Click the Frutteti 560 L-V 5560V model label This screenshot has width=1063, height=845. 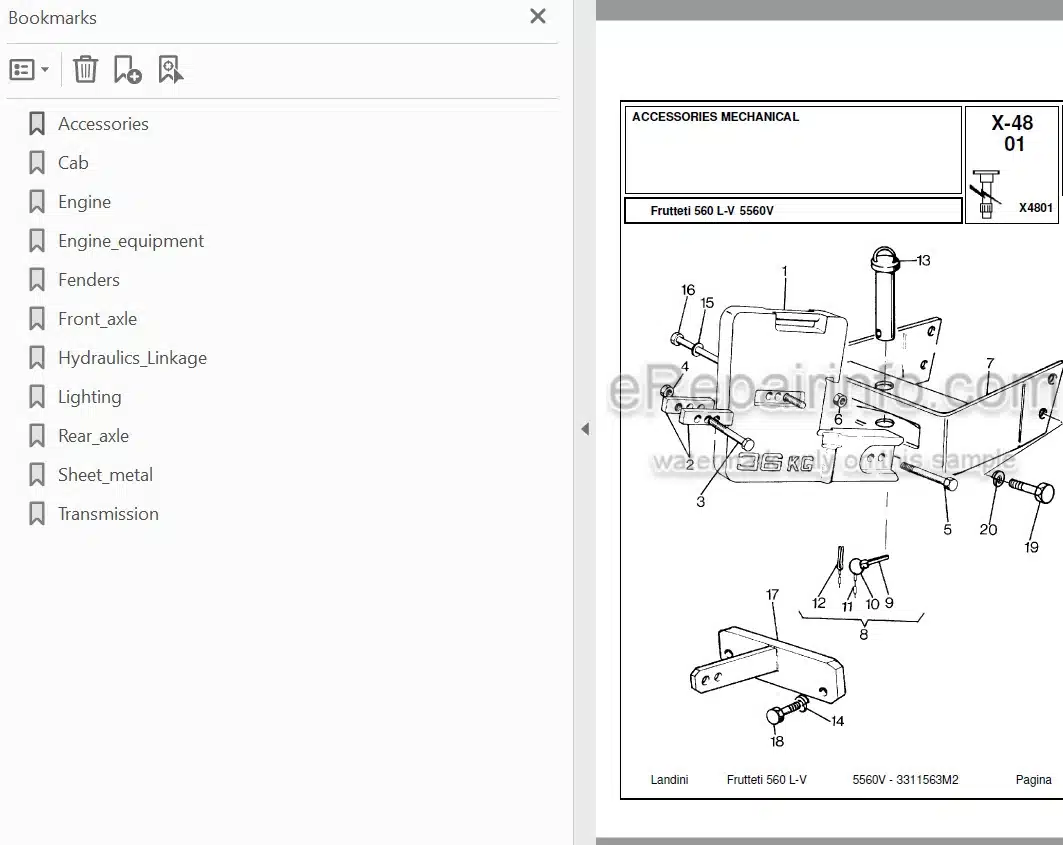click(712, 211)
